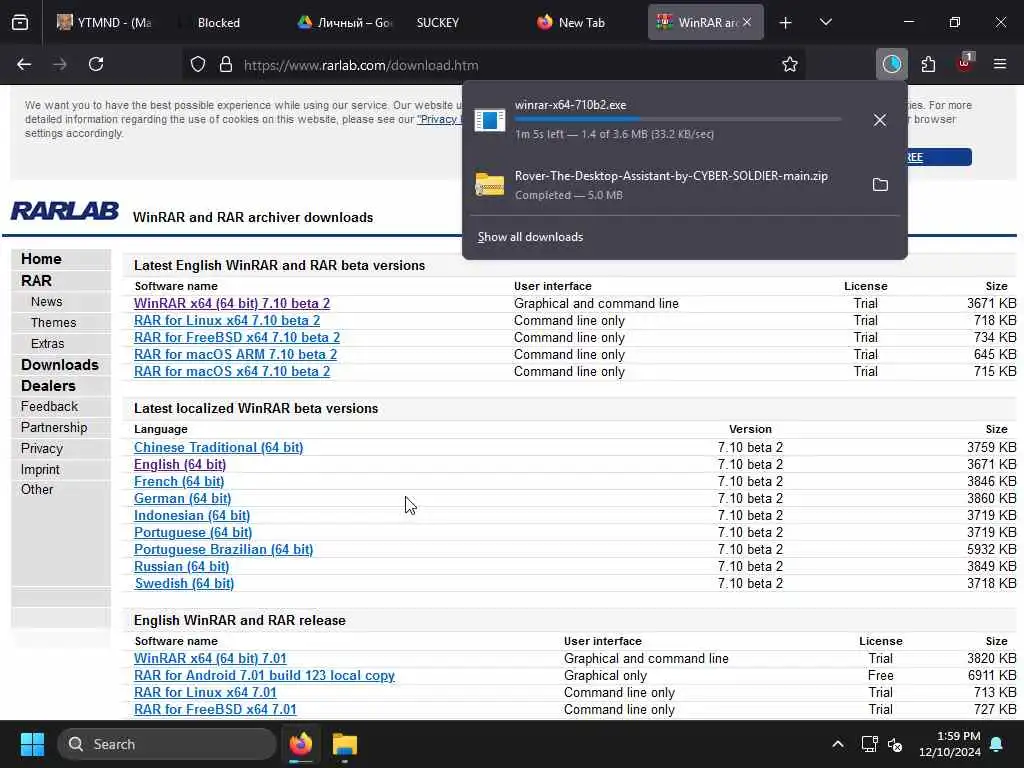Viewport: 1024px width, 768px height.
Task: Open the Partnership sidebar item
Action: 54,427
